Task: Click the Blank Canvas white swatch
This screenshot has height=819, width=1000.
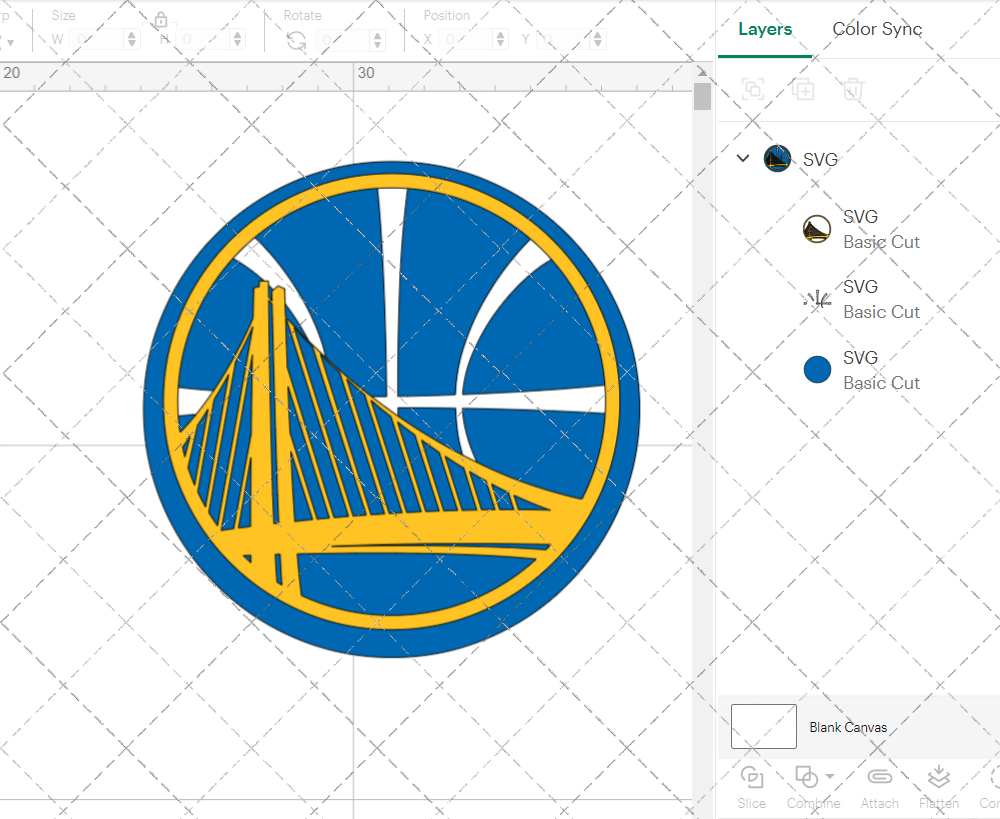Action: pos(763,727)
